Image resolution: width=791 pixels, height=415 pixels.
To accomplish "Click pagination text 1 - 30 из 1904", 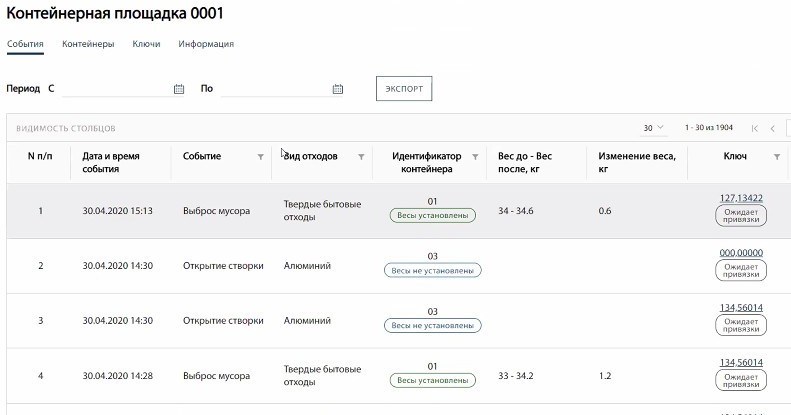I will [x=709, y=128].
